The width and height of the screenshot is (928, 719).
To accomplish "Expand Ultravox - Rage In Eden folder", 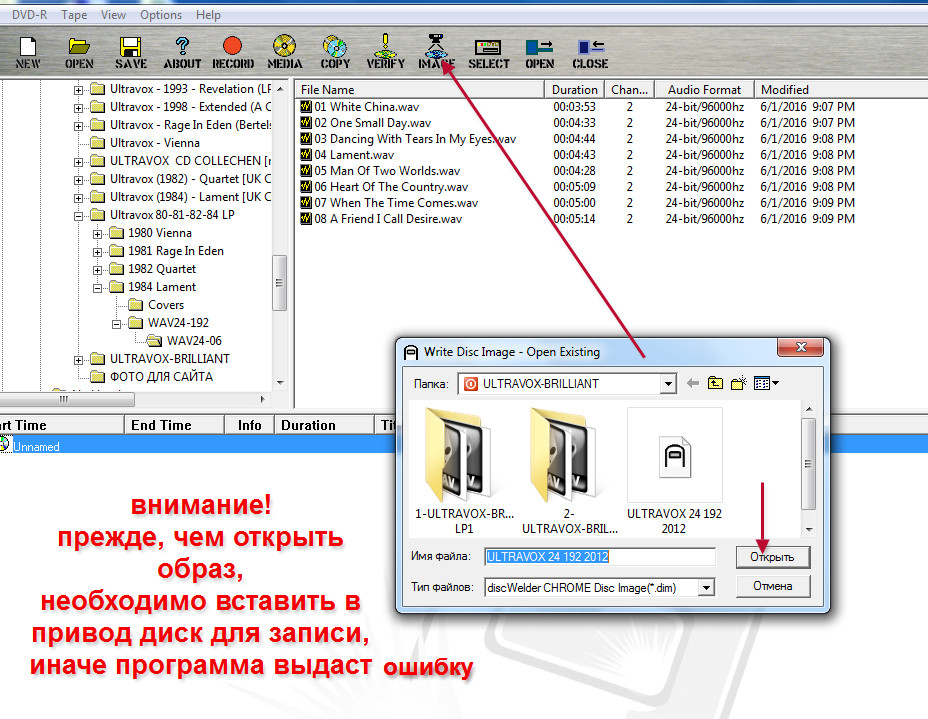I will [x=78, y=126].
